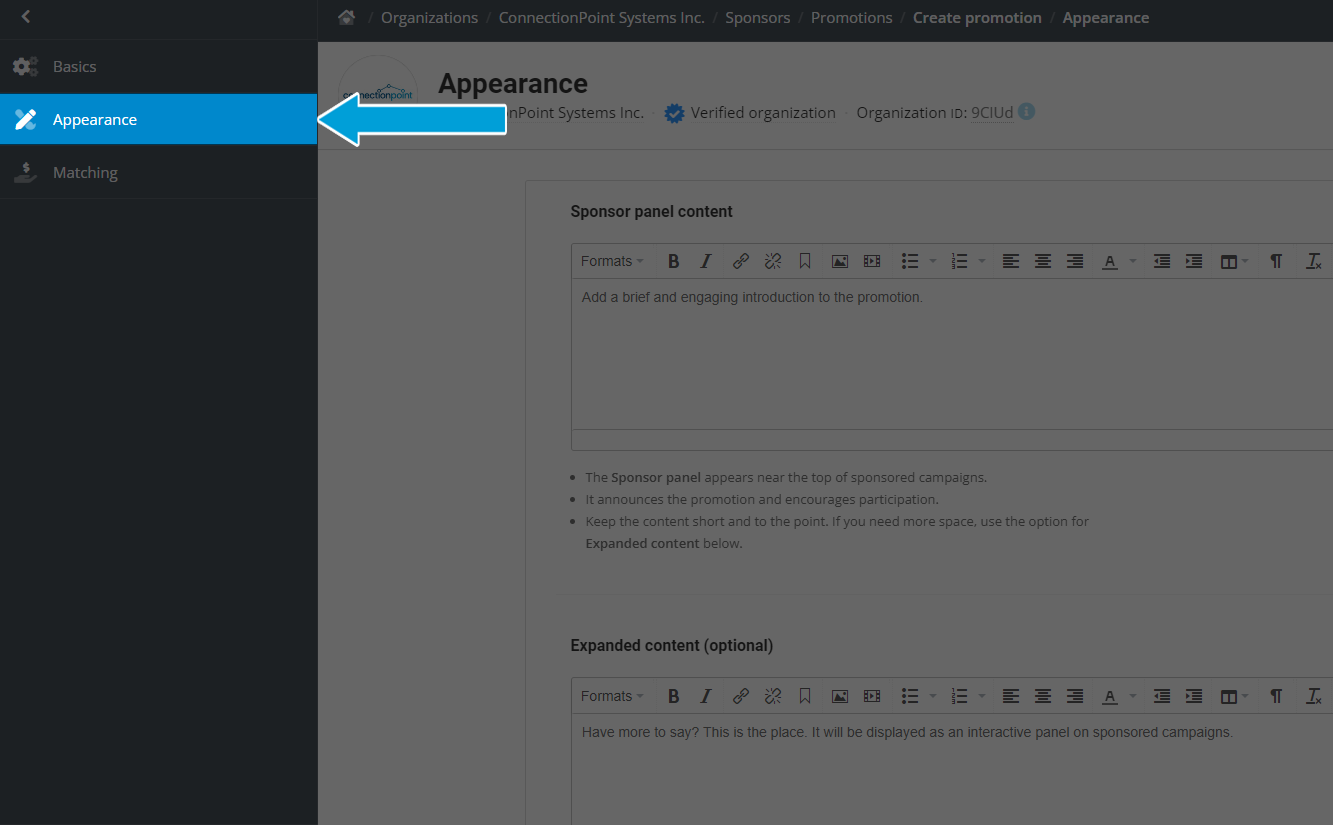Screen dimensions: 1333x825
Task: Remove link in Expanded content editor
Action: [773, 696]
